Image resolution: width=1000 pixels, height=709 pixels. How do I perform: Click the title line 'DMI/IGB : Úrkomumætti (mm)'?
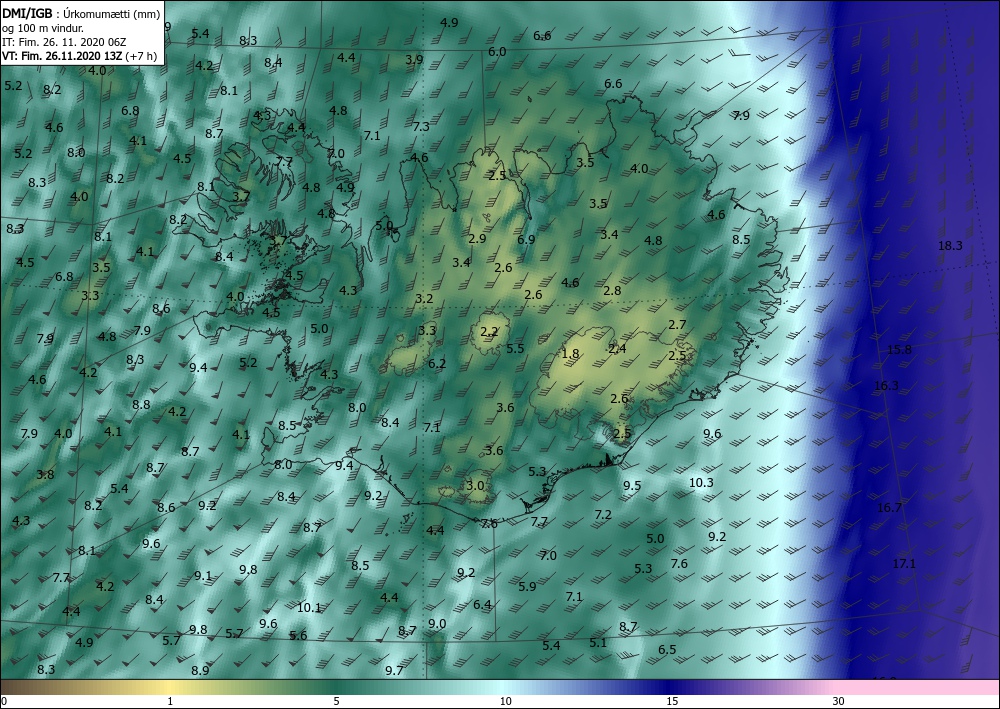pyautogui.click(x=81, y=15)
